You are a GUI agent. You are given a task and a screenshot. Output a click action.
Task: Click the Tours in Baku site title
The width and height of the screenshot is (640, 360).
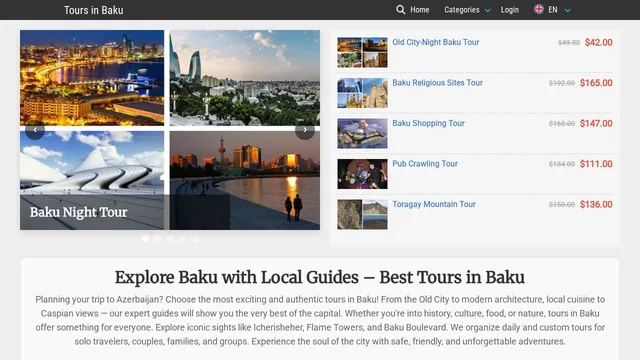coord(93,10)
